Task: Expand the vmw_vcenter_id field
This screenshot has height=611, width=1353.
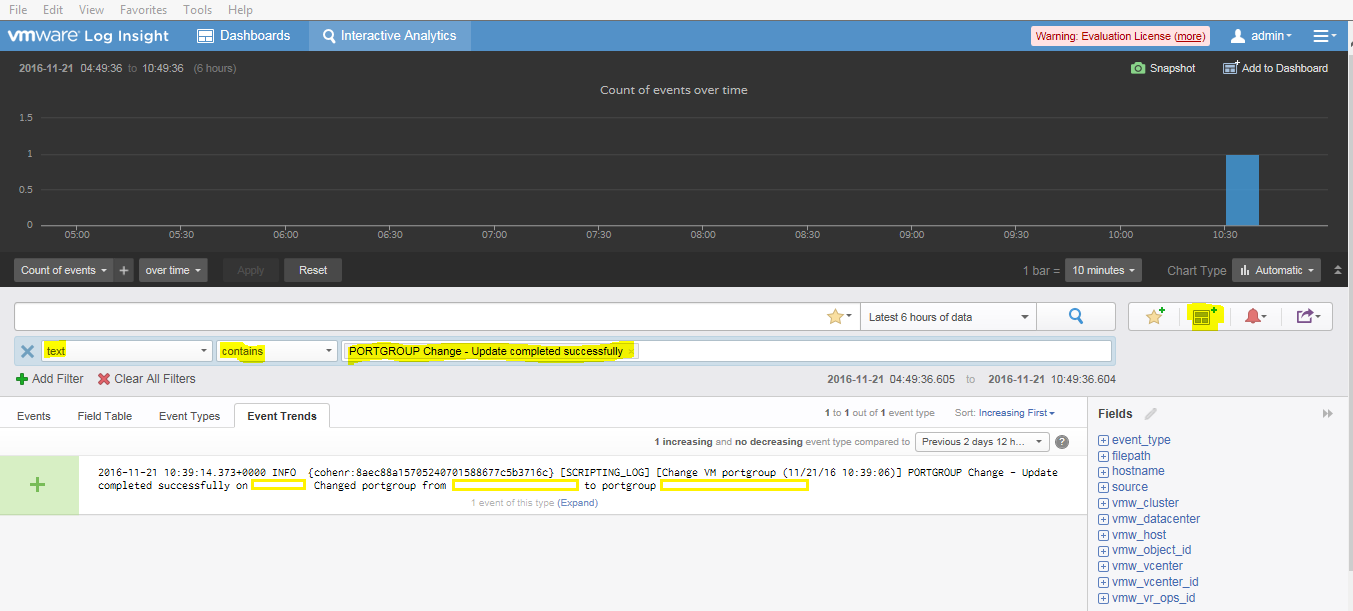Action: [1103, 582]
